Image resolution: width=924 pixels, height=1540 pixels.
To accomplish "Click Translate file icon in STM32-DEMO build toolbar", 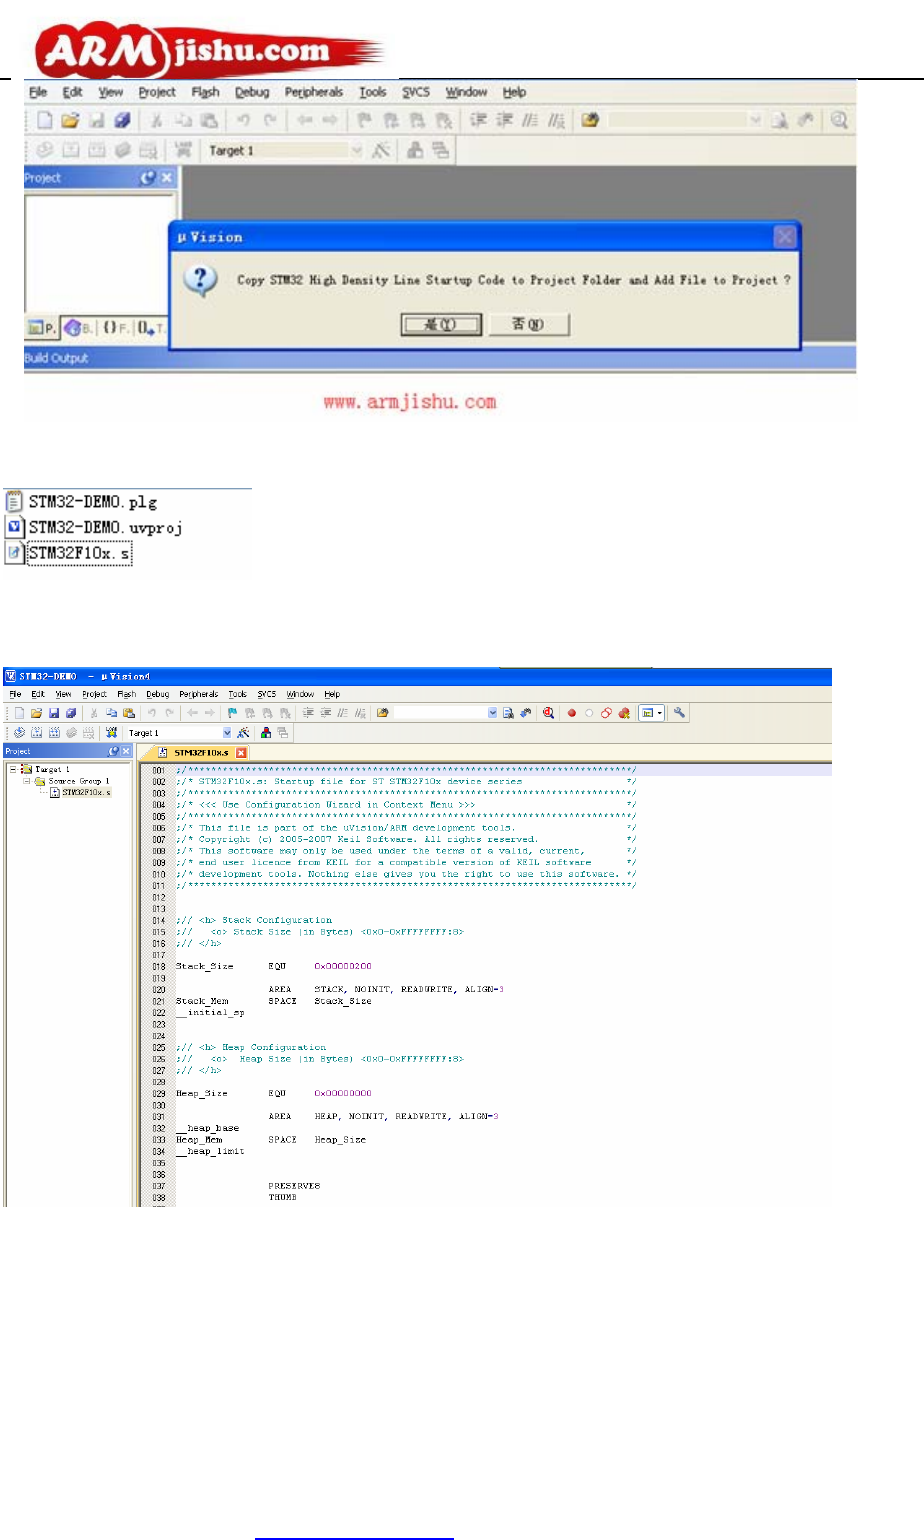I will click(x=19, y=733).
